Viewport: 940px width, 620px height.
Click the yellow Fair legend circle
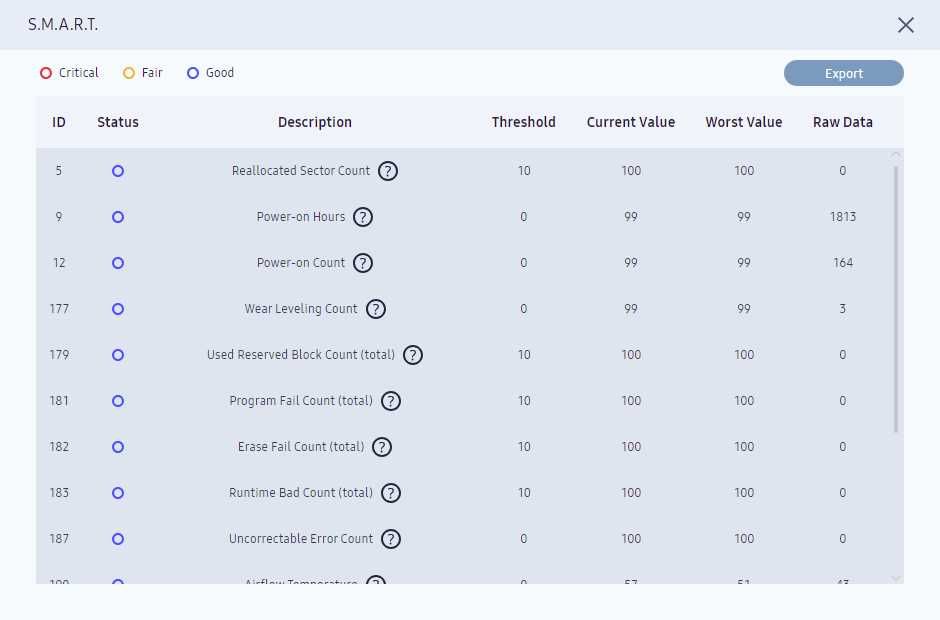point(129,73)
